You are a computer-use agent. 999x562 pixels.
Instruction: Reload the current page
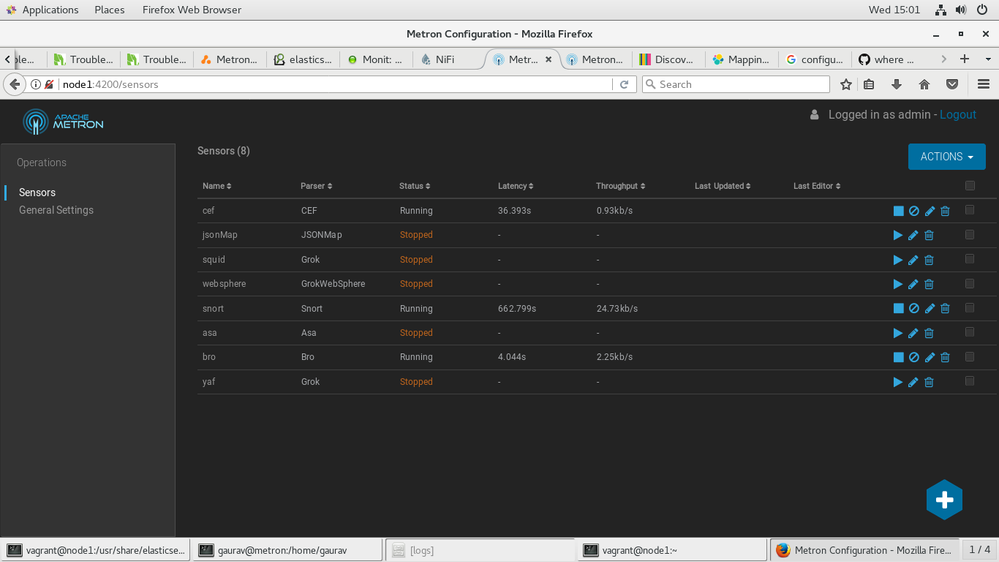(624, 84)
